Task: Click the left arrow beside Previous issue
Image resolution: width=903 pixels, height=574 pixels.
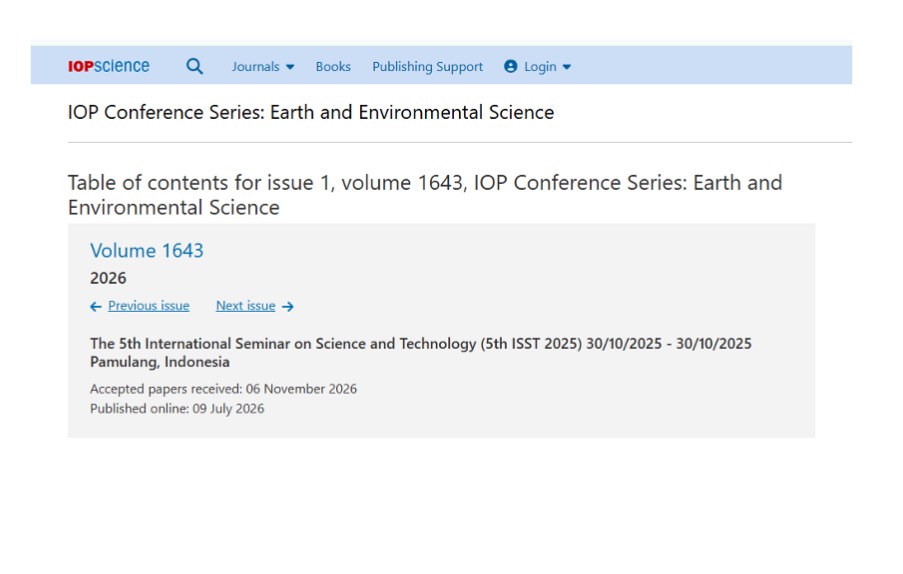Action: click(96, 307)
